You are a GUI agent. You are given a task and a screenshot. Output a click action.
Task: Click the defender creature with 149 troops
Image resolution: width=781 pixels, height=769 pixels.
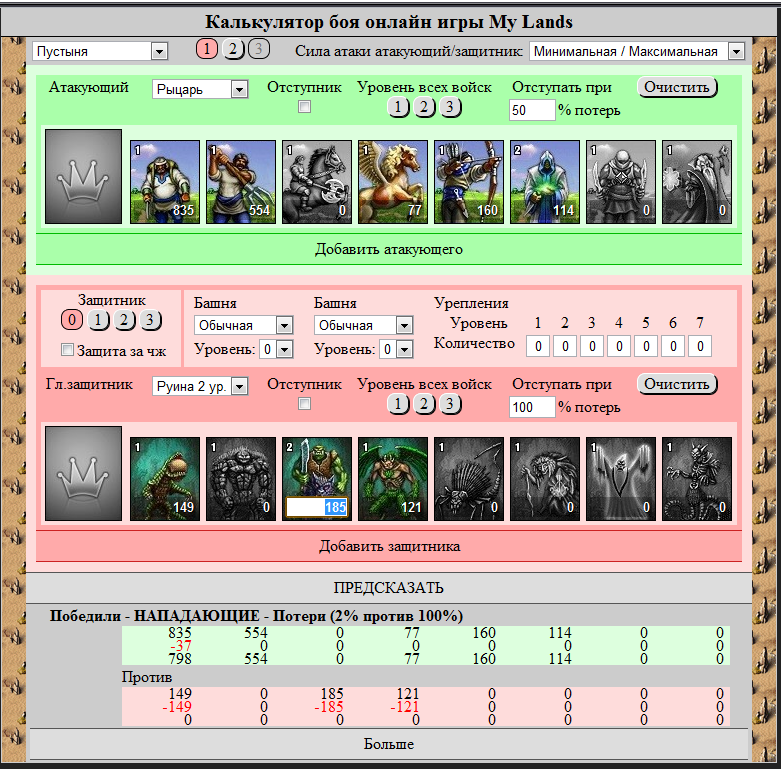click(165, 479)
